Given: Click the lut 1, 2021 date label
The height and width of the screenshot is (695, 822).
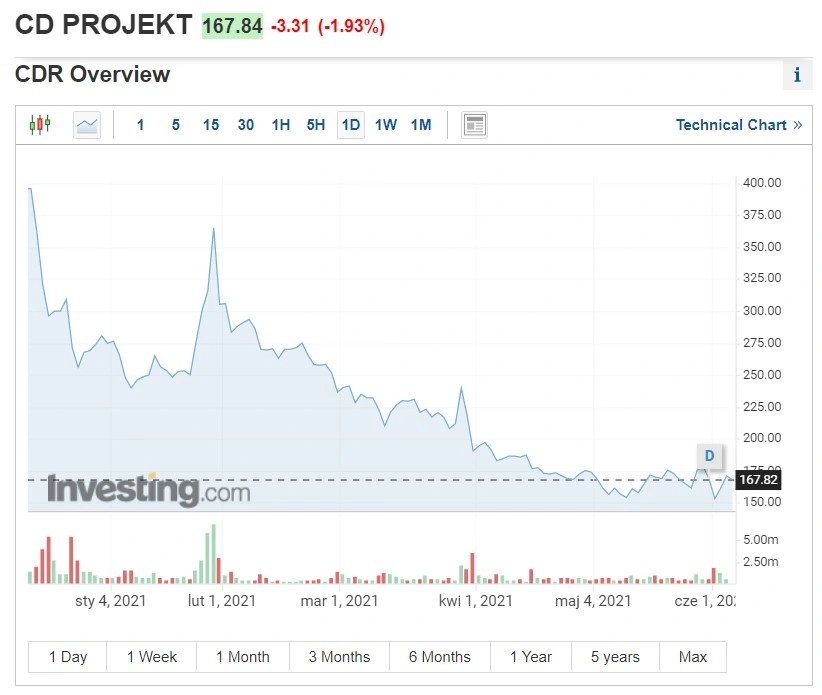Looking at the screenshot, I should coord(222,601).
